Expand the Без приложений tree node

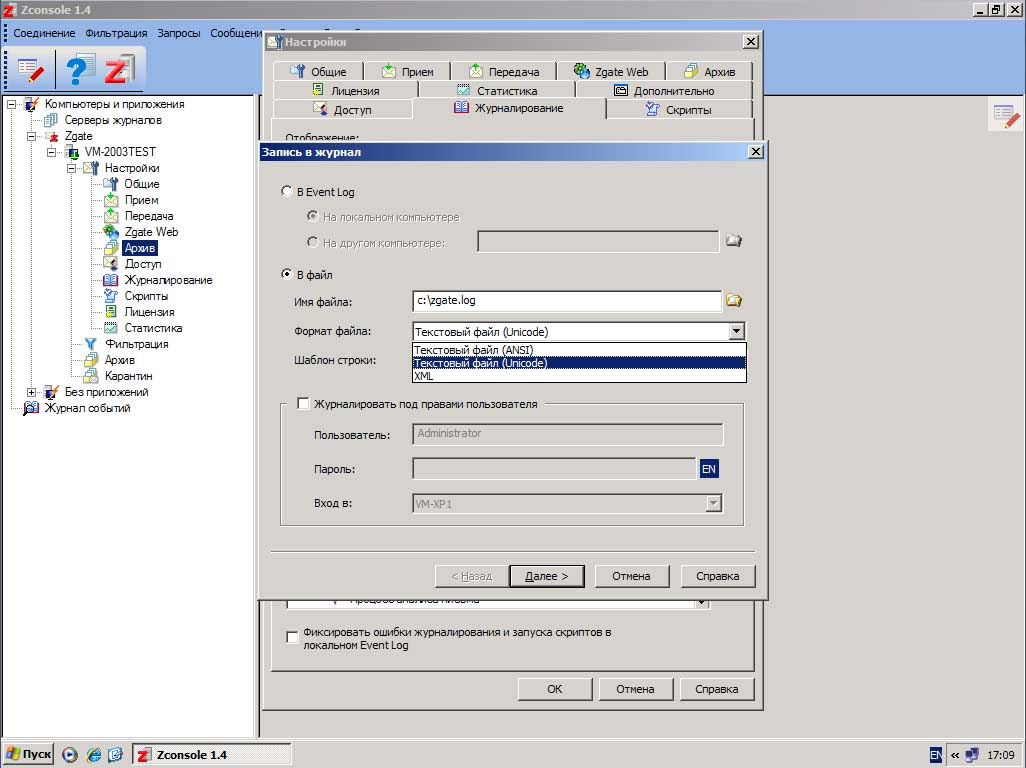point(31,392)
